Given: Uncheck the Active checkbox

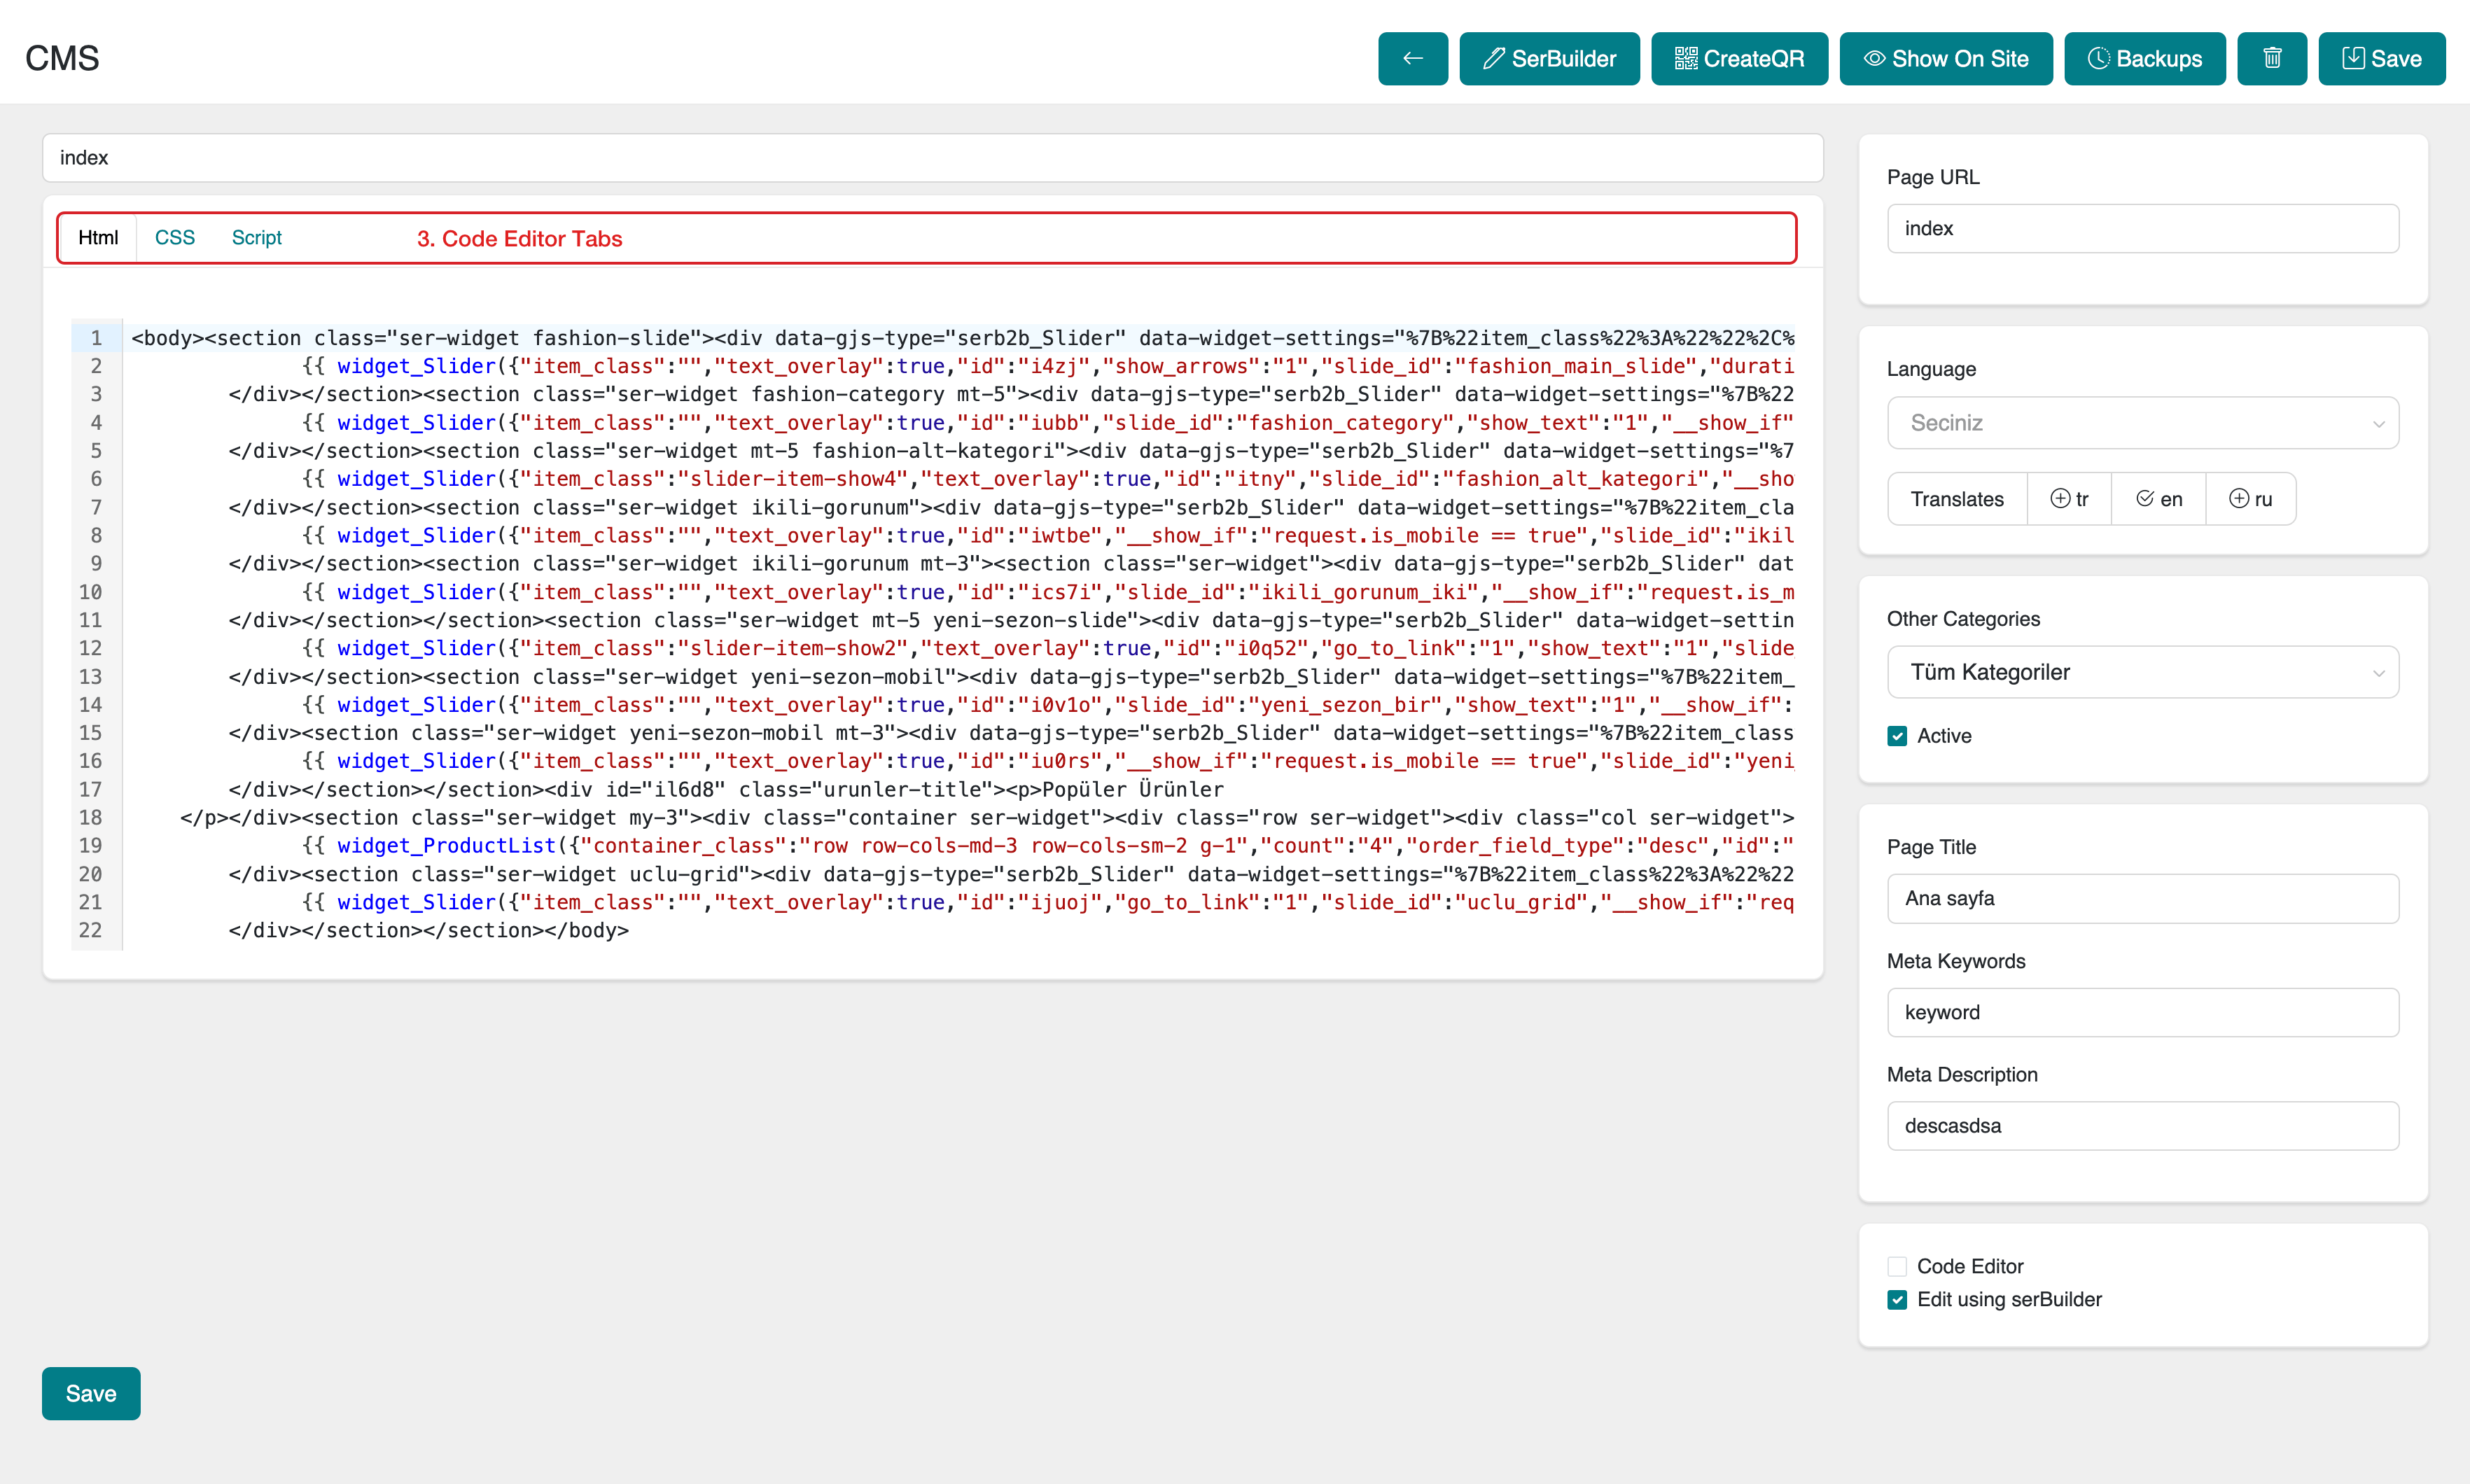Looking at the screenshot, I should point(1897,736).
